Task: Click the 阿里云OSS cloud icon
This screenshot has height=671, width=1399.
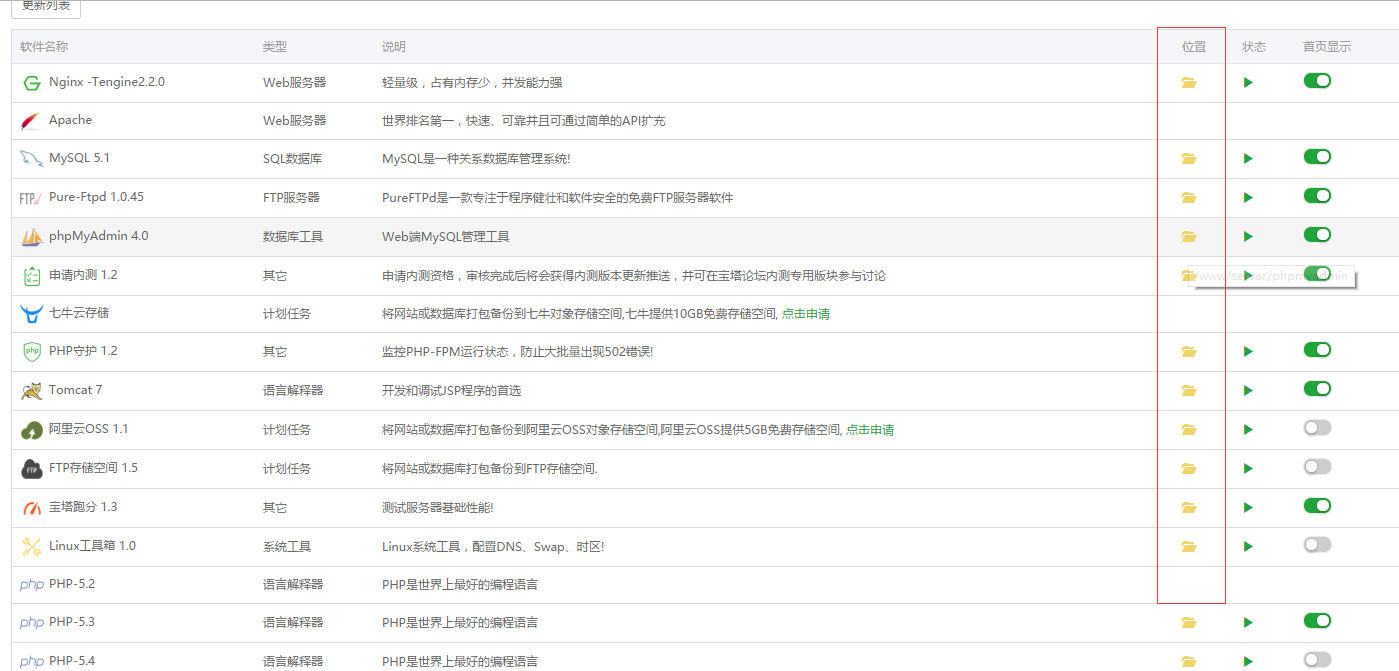Action: point(31,430)
